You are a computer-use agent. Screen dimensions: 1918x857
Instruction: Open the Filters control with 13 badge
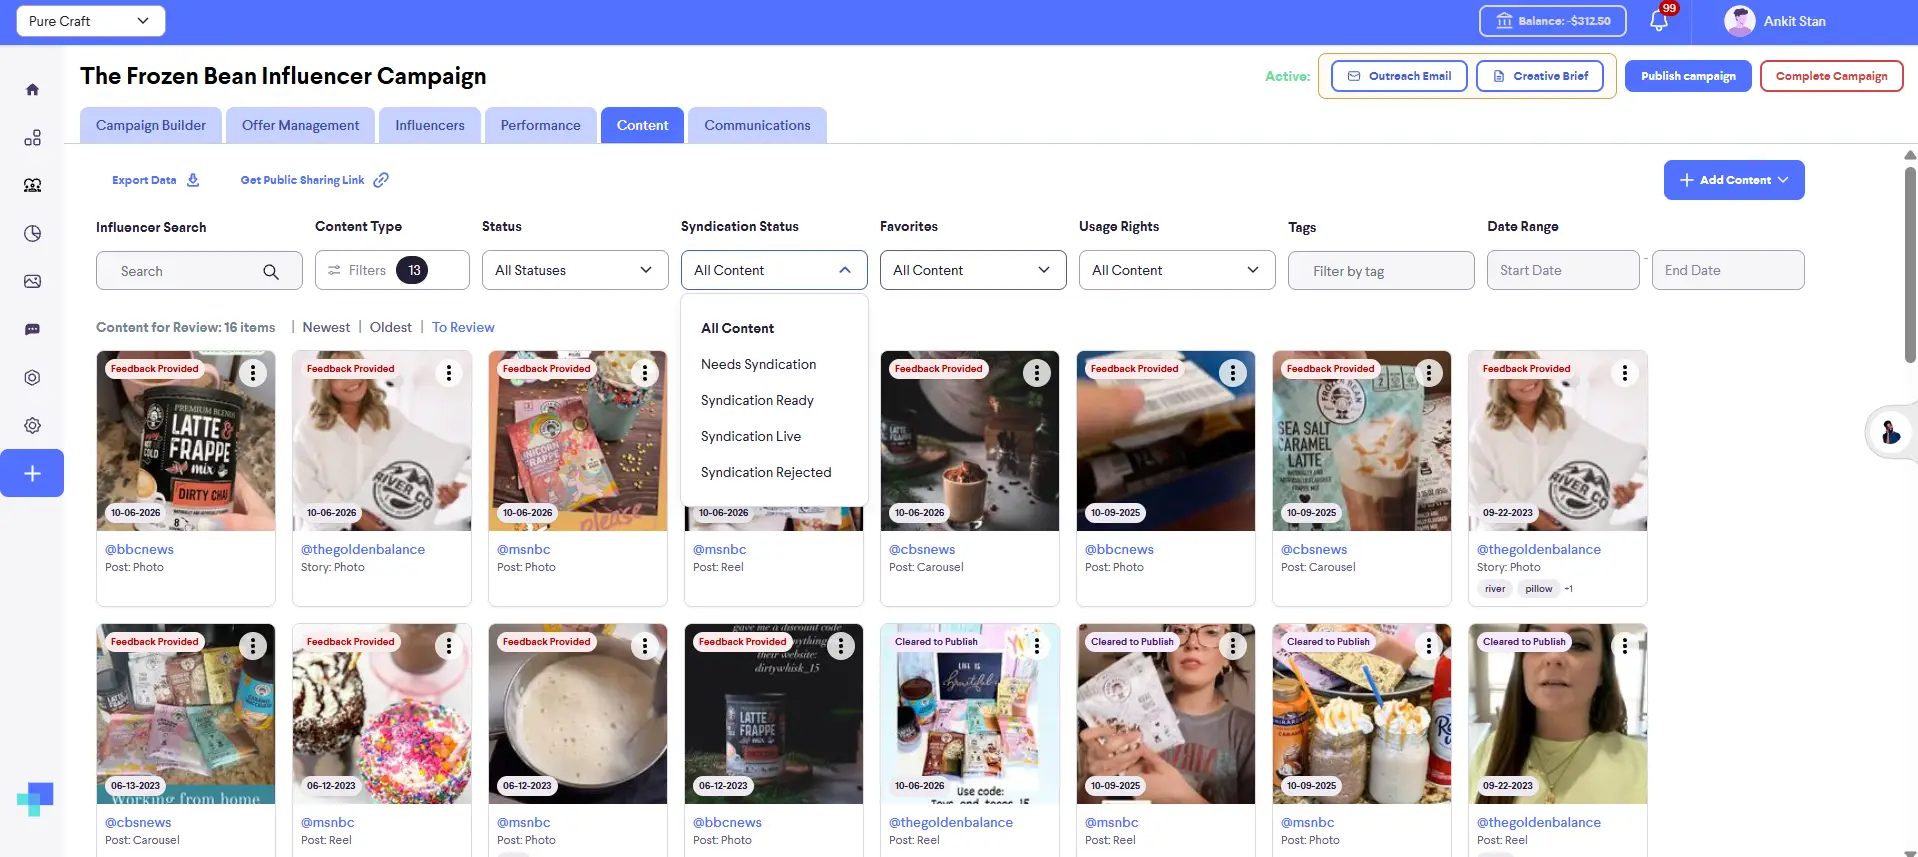pos(392,270)
